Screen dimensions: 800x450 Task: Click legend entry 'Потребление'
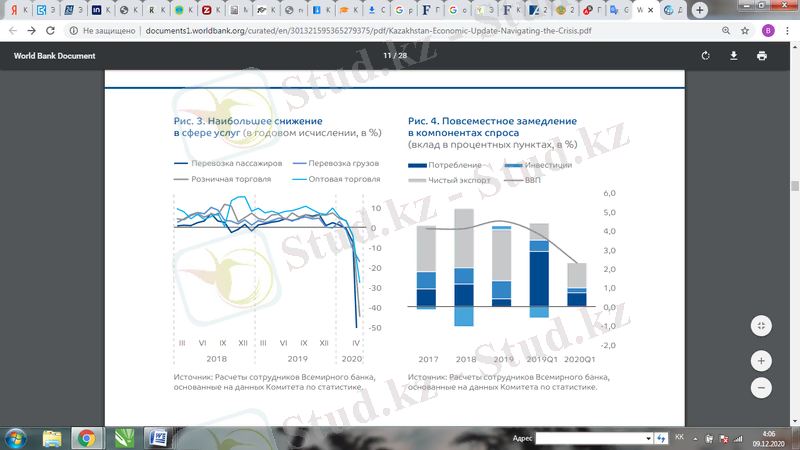tap(445, 165)
